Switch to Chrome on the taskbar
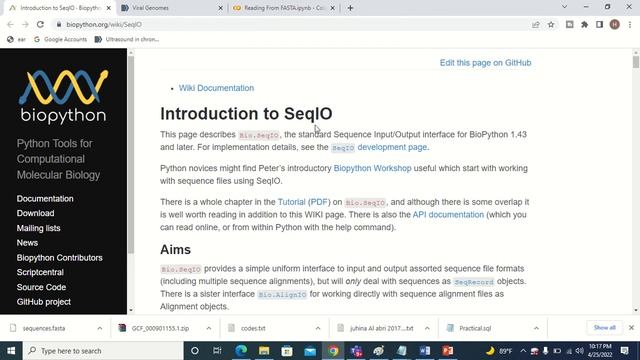 click(333, 351)
